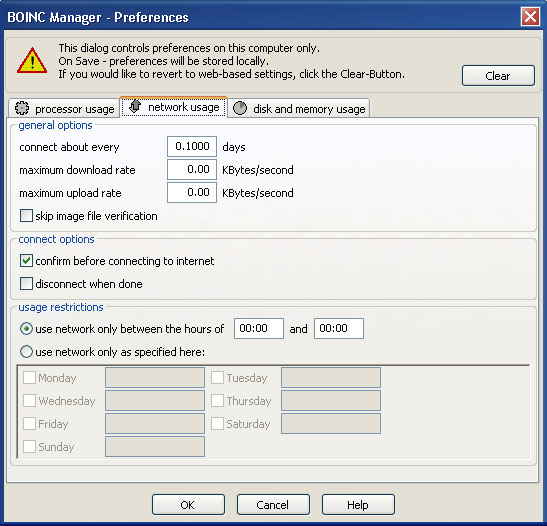Image resolution: width=547 pixels, height=526 pixels.
Task: Click the network start hour field
Action: point(259,328)
